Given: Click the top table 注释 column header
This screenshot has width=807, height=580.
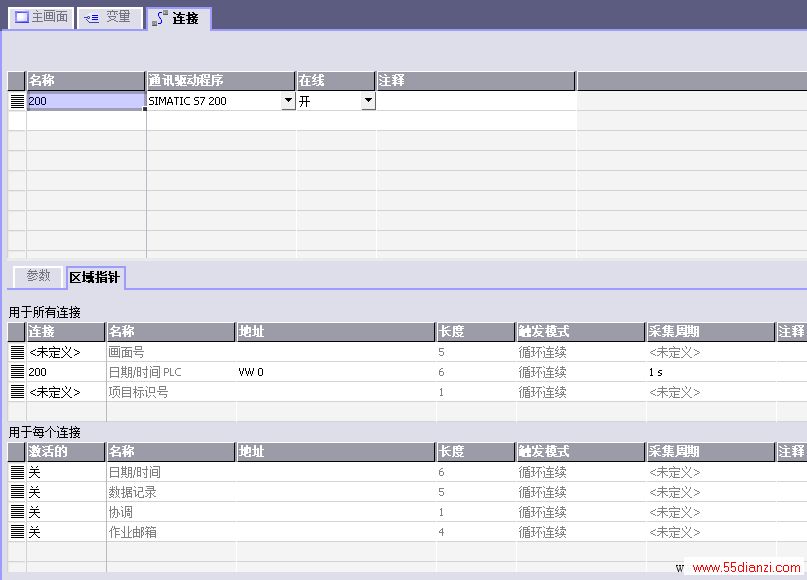Looking at the screenshot, I should [x=476, y=81].
